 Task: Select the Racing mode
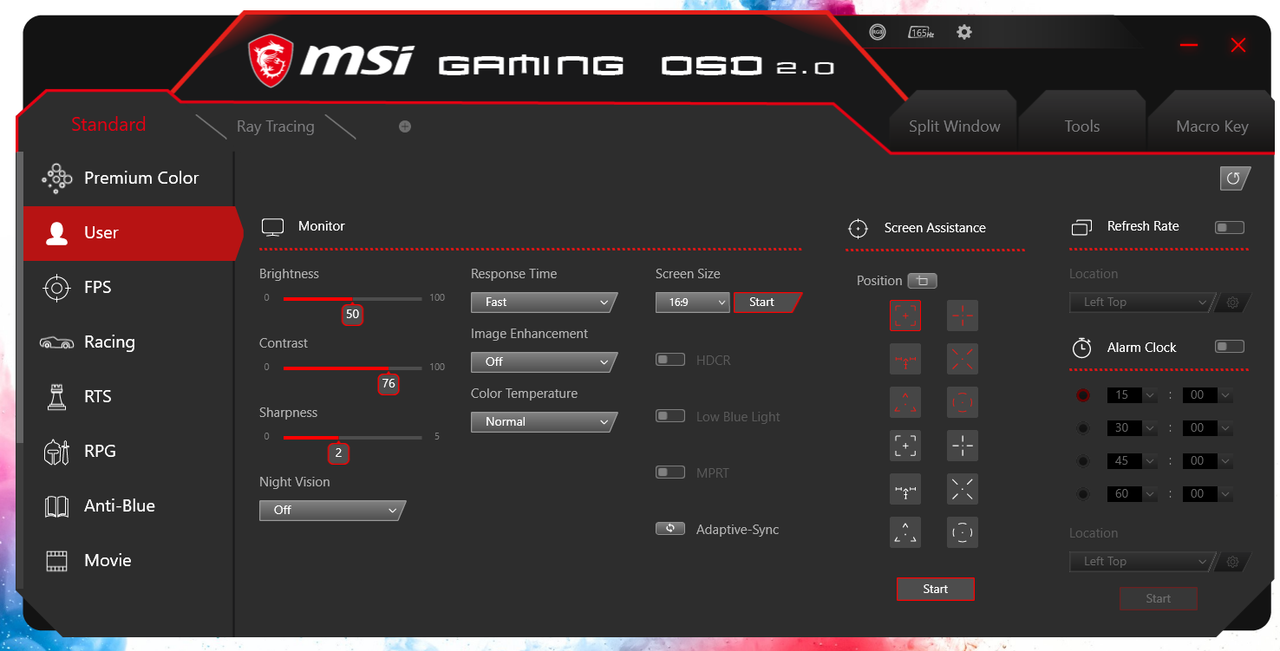pos(128,342)
